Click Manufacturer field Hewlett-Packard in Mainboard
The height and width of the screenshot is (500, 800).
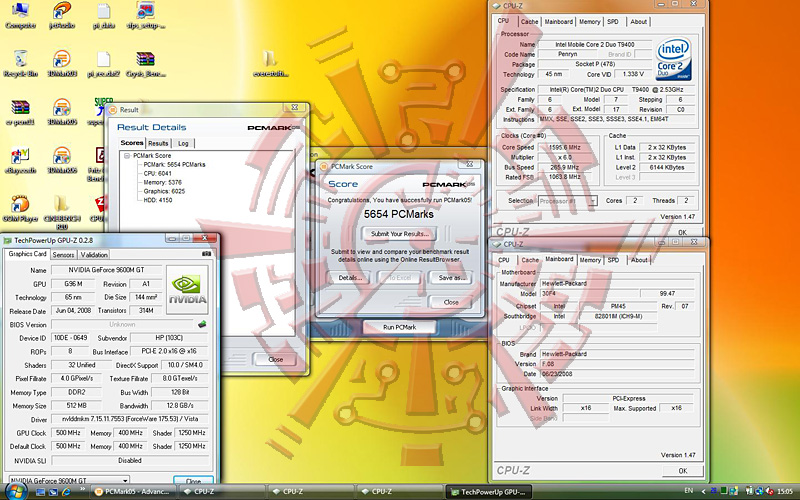[616, 283]
